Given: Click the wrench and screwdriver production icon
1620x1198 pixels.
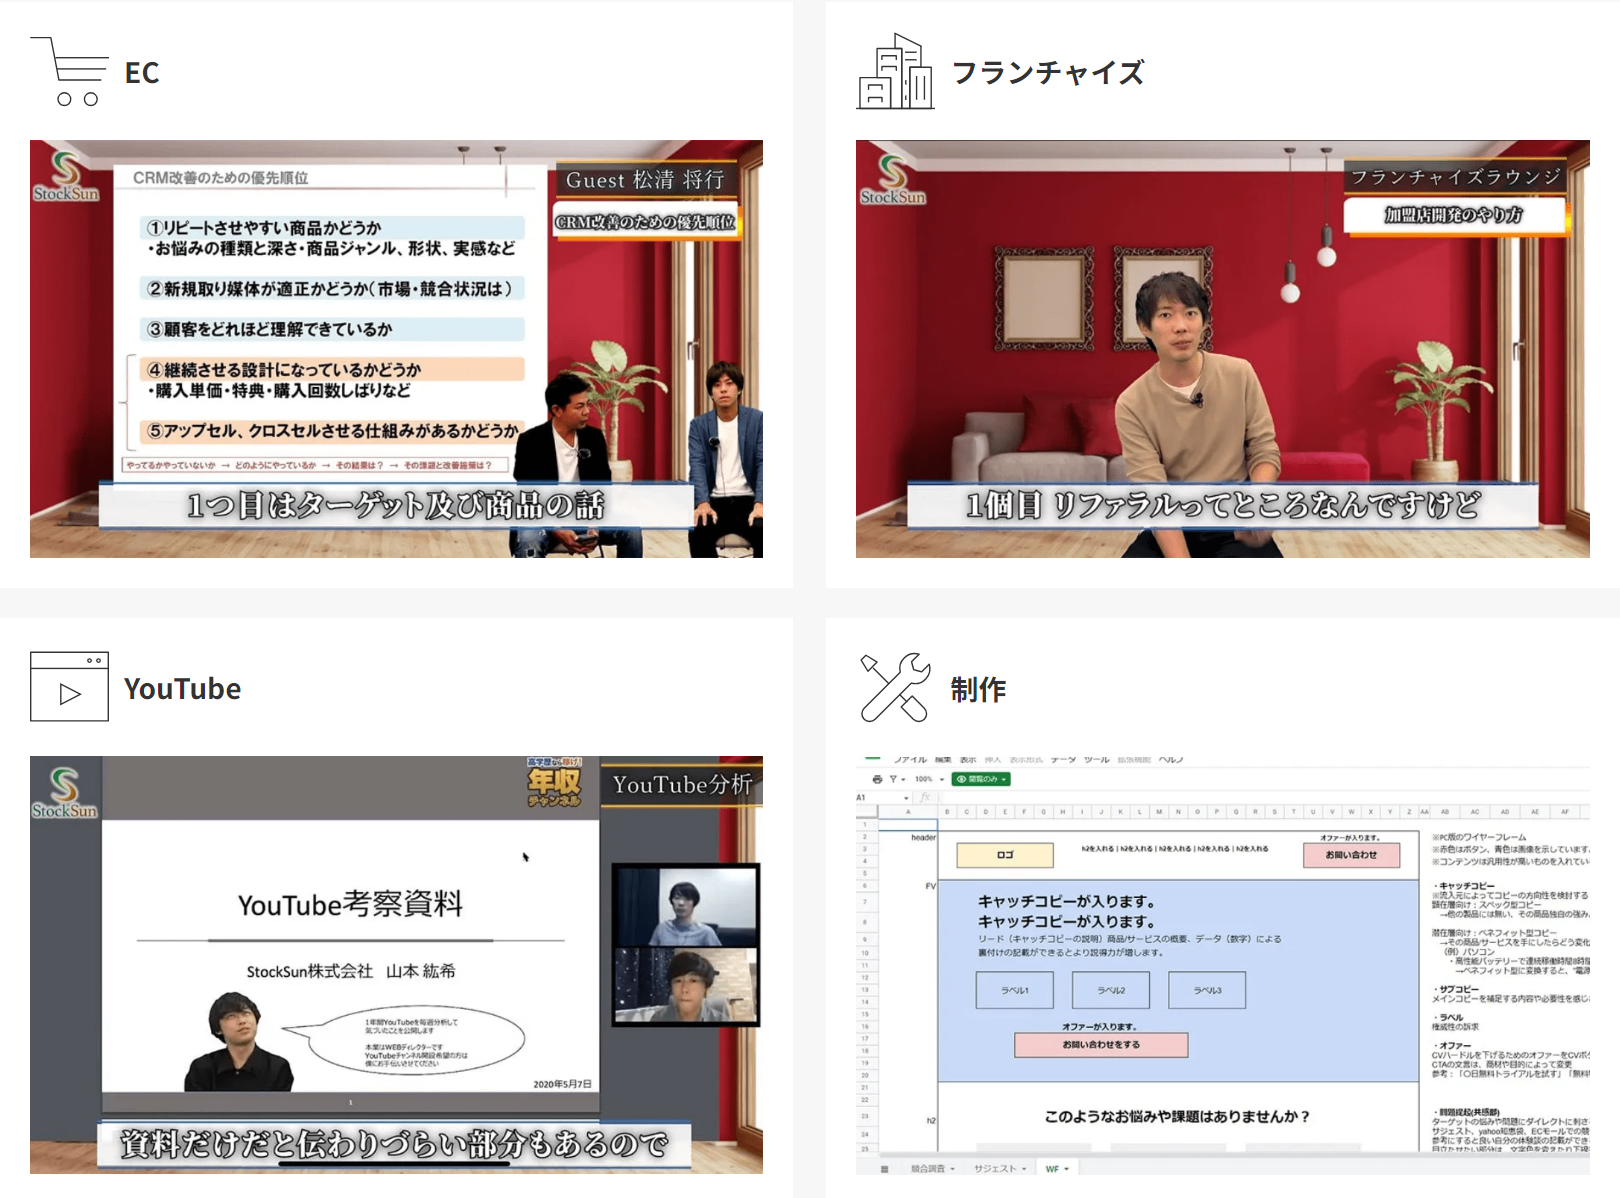Looking at the screenshot, I should (895, 687).
